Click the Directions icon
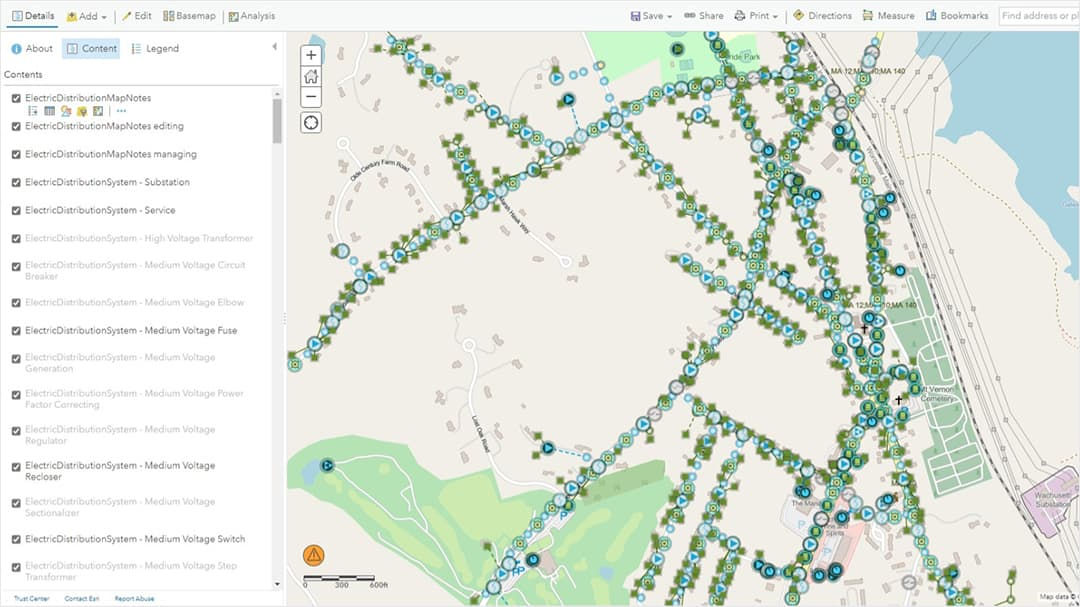The height and width of the screenshot is (607, 1080). [x=826, y=15]
